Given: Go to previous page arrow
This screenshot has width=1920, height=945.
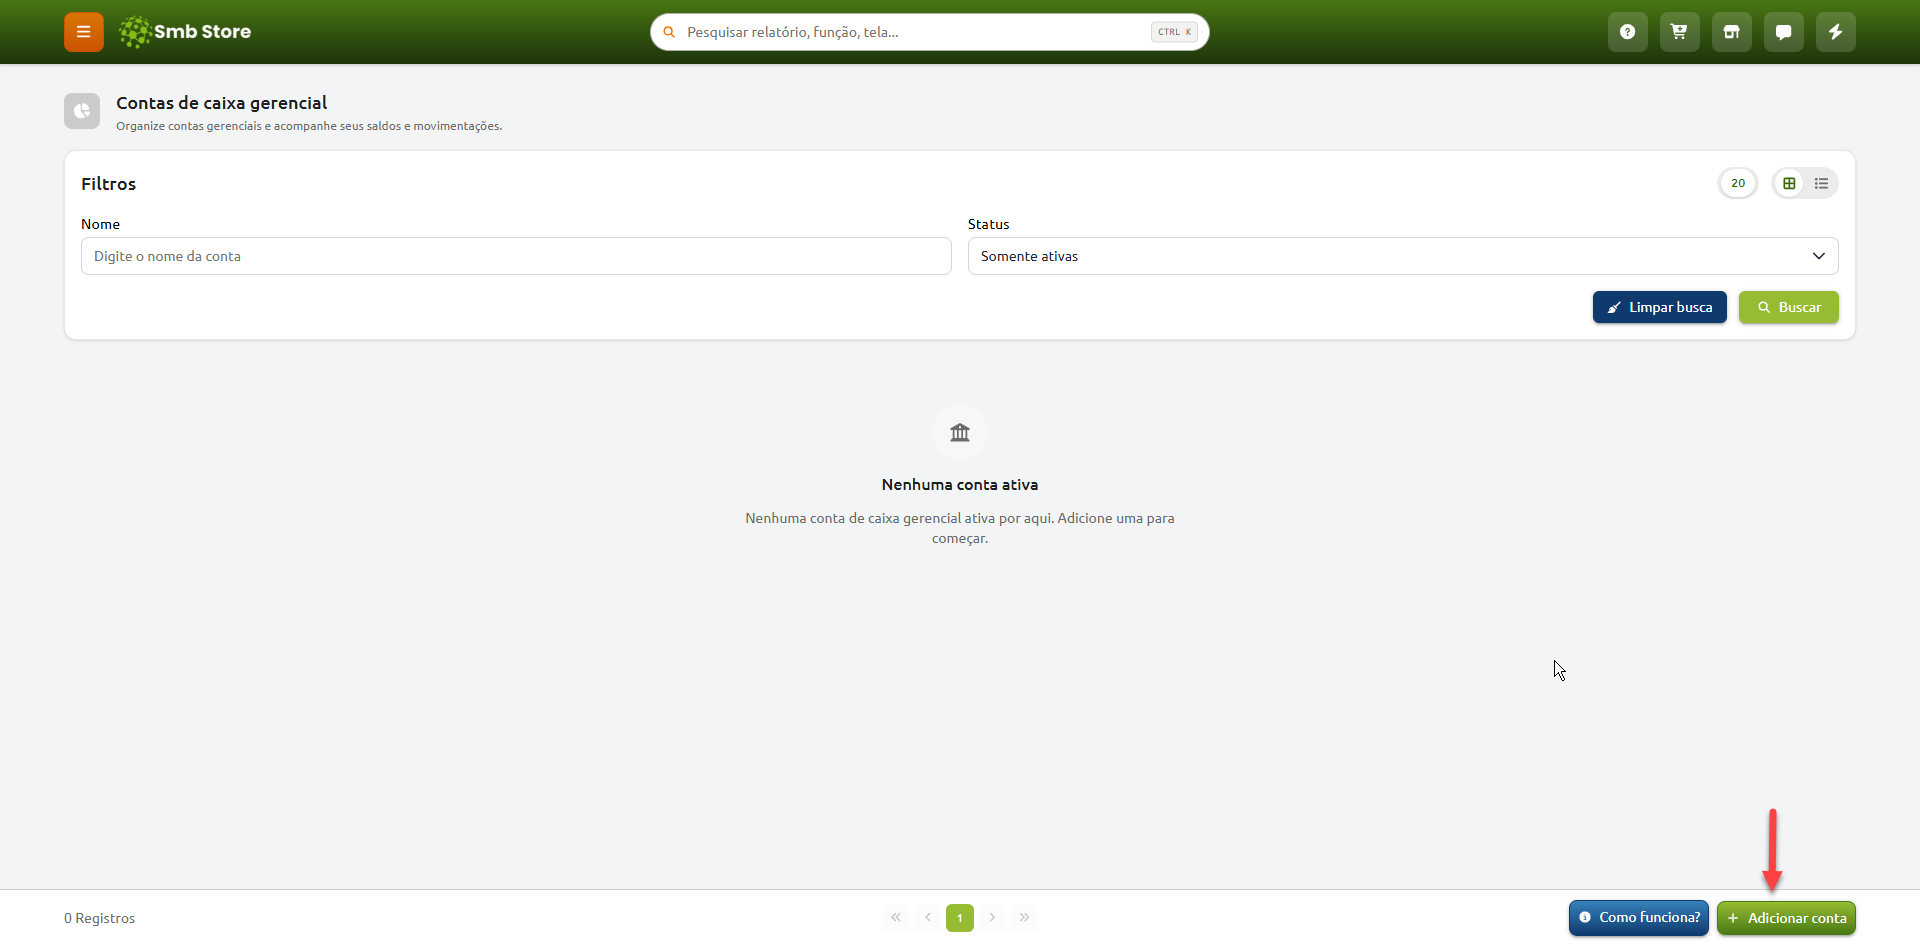Looking at the screenshot, I should (x=928, y=917).
